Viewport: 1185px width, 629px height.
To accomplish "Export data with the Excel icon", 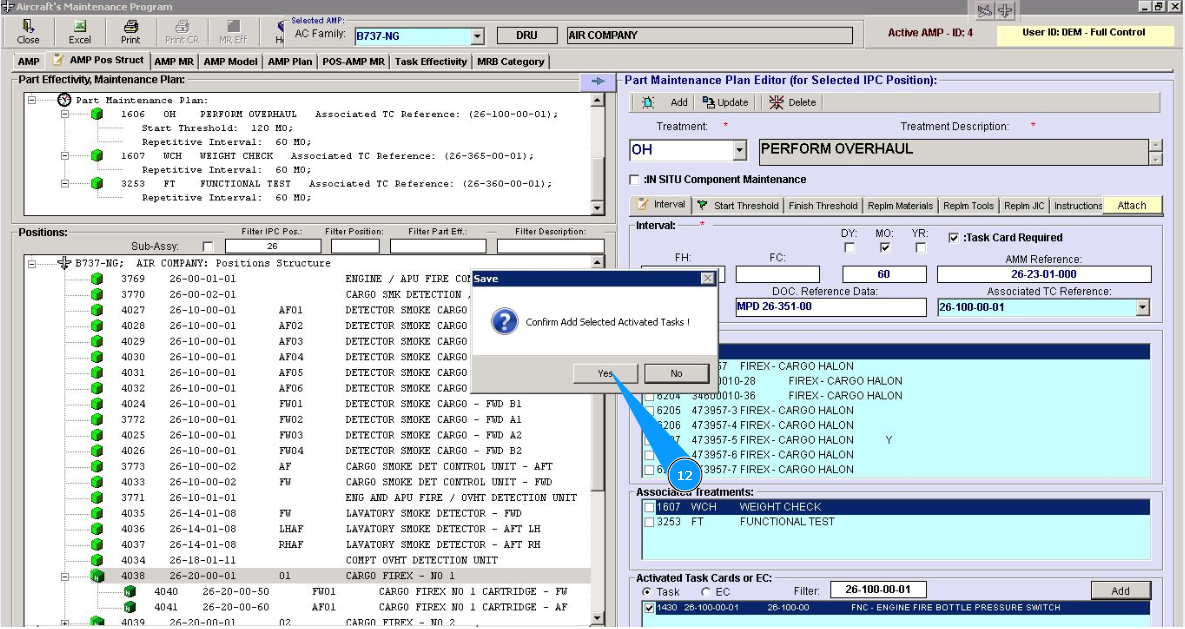I will click(x=79, y=27).
